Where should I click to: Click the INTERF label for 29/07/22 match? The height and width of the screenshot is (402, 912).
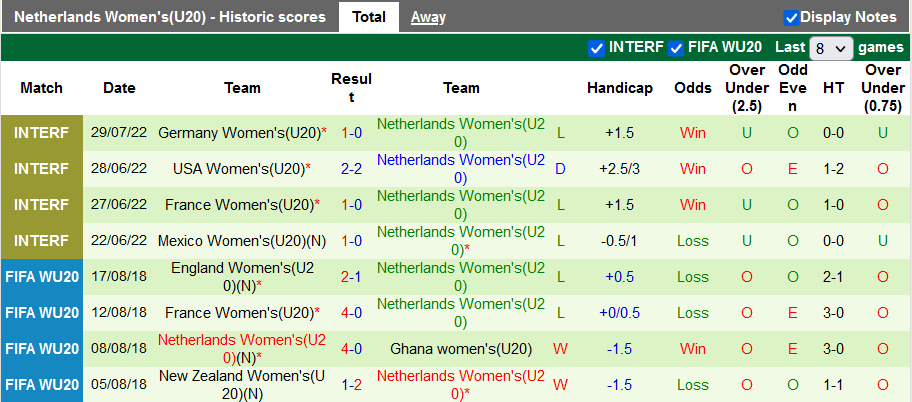[x=42, y=133]
